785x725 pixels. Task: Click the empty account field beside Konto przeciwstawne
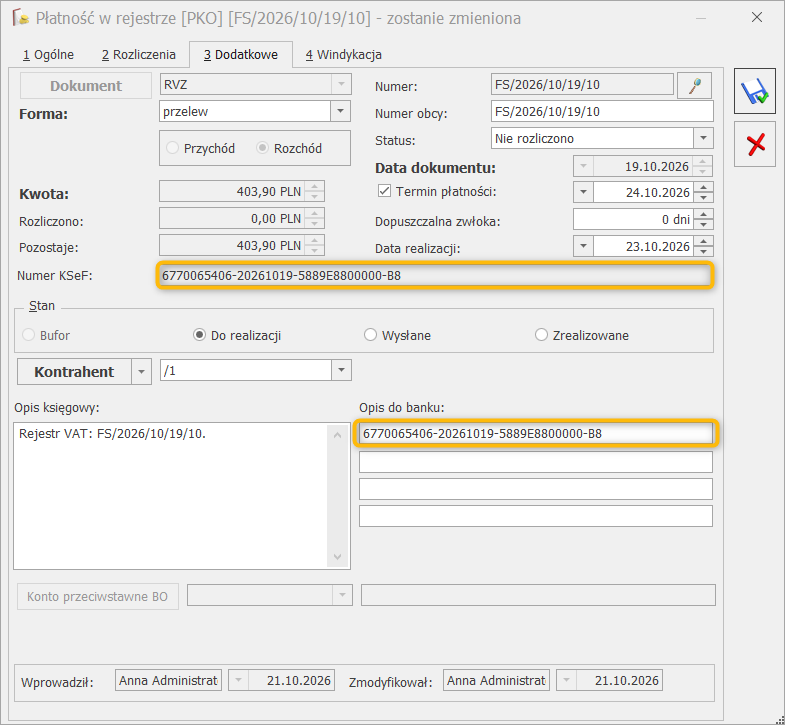(538, 595)
